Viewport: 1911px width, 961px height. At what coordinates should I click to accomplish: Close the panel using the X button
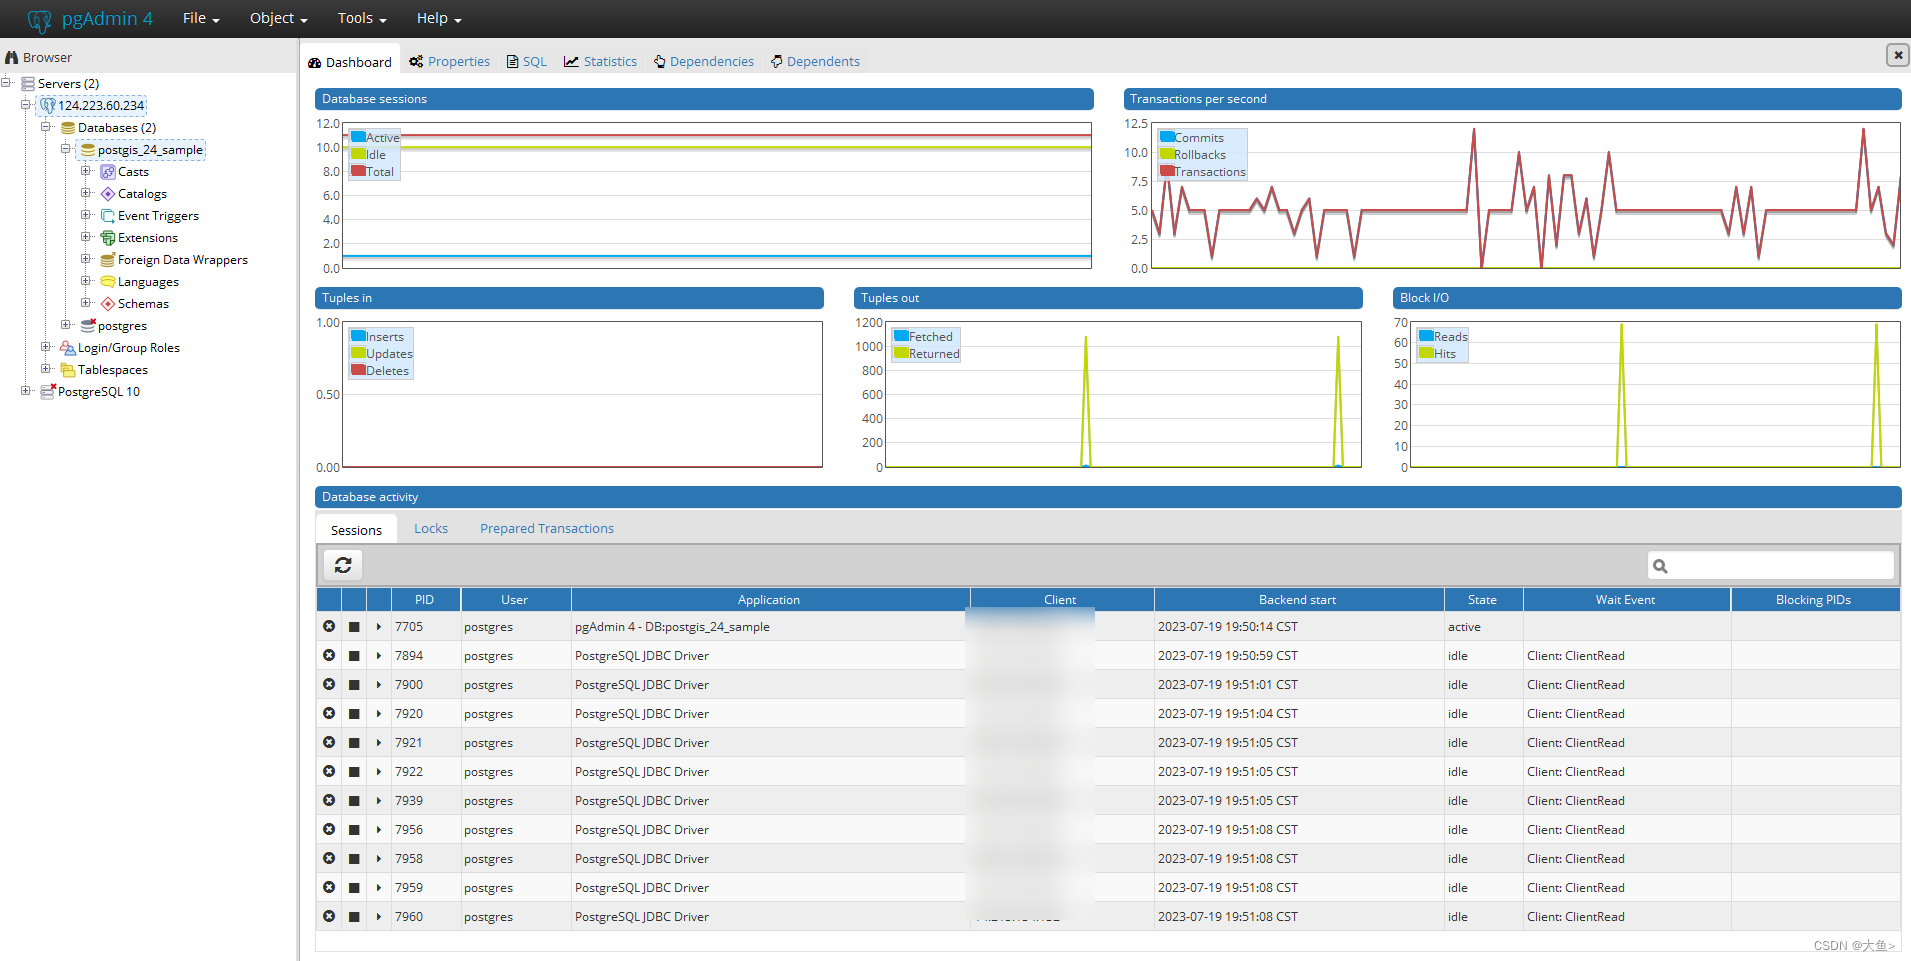click(x=1897, y=55)
